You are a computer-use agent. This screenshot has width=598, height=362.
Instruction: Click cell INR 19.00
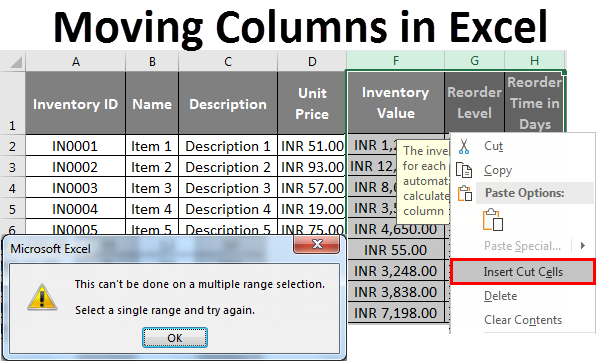coord(312,208)
